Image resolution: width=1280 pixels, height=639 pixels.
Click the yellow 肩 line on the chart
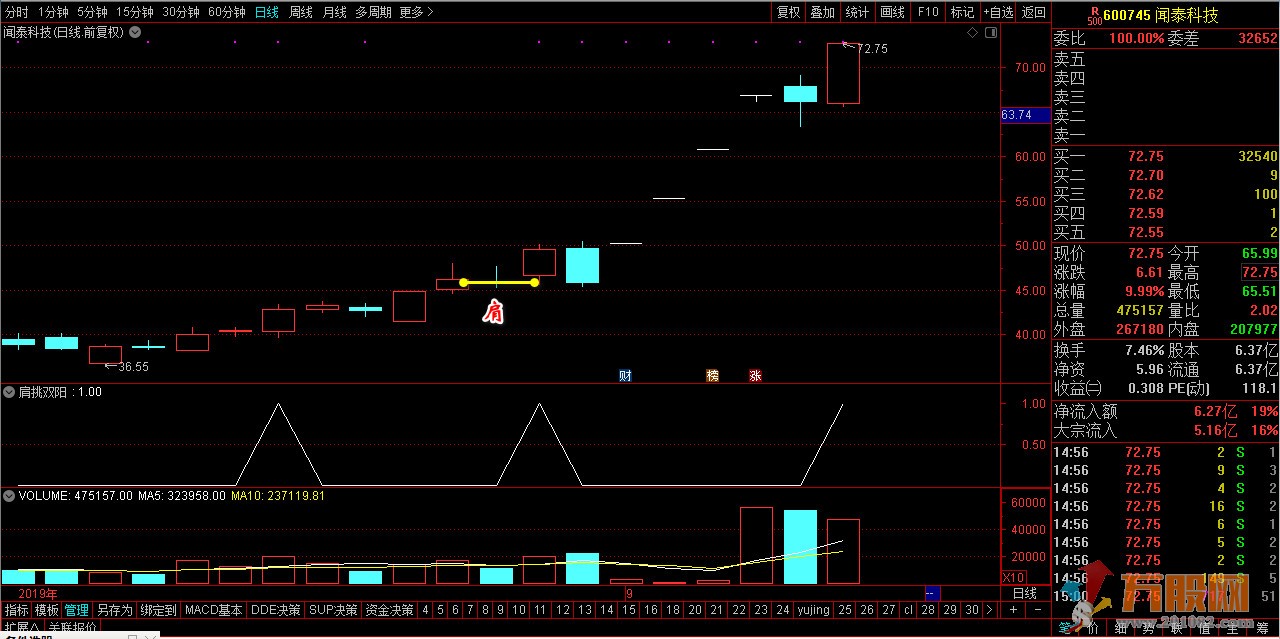click(x=499, y=282)
